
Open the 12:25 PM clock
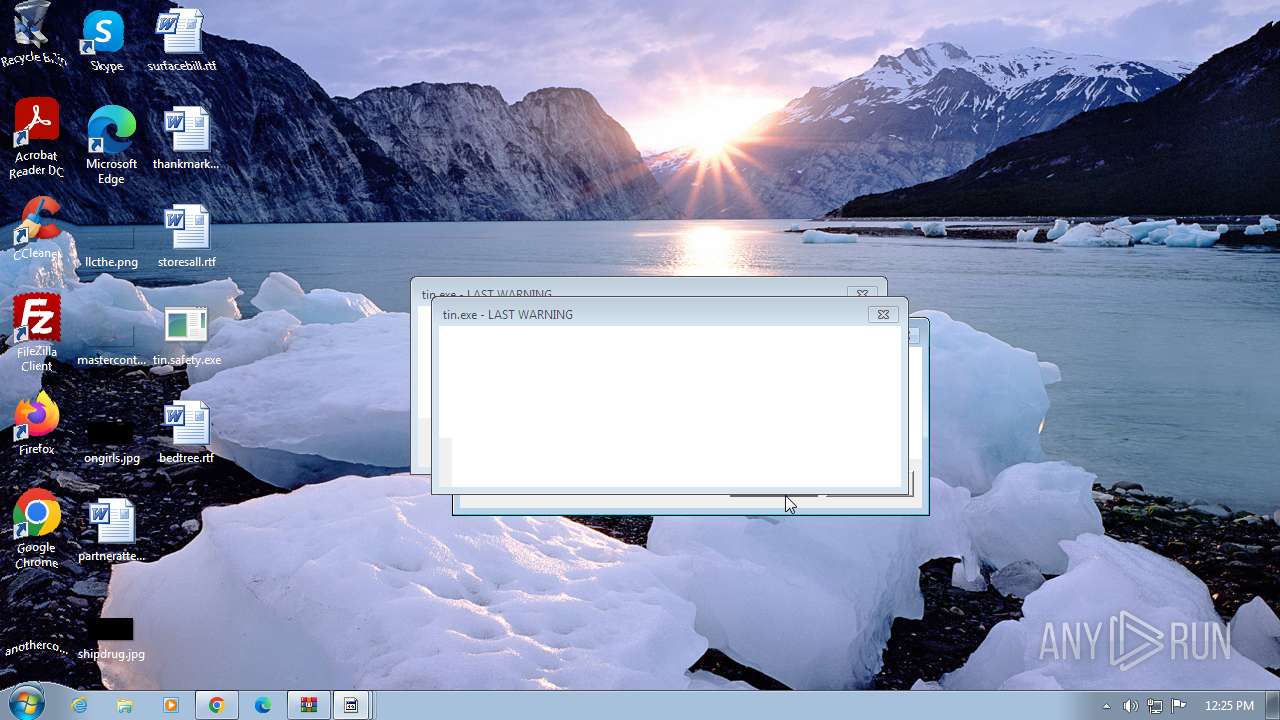(1229, 706)
